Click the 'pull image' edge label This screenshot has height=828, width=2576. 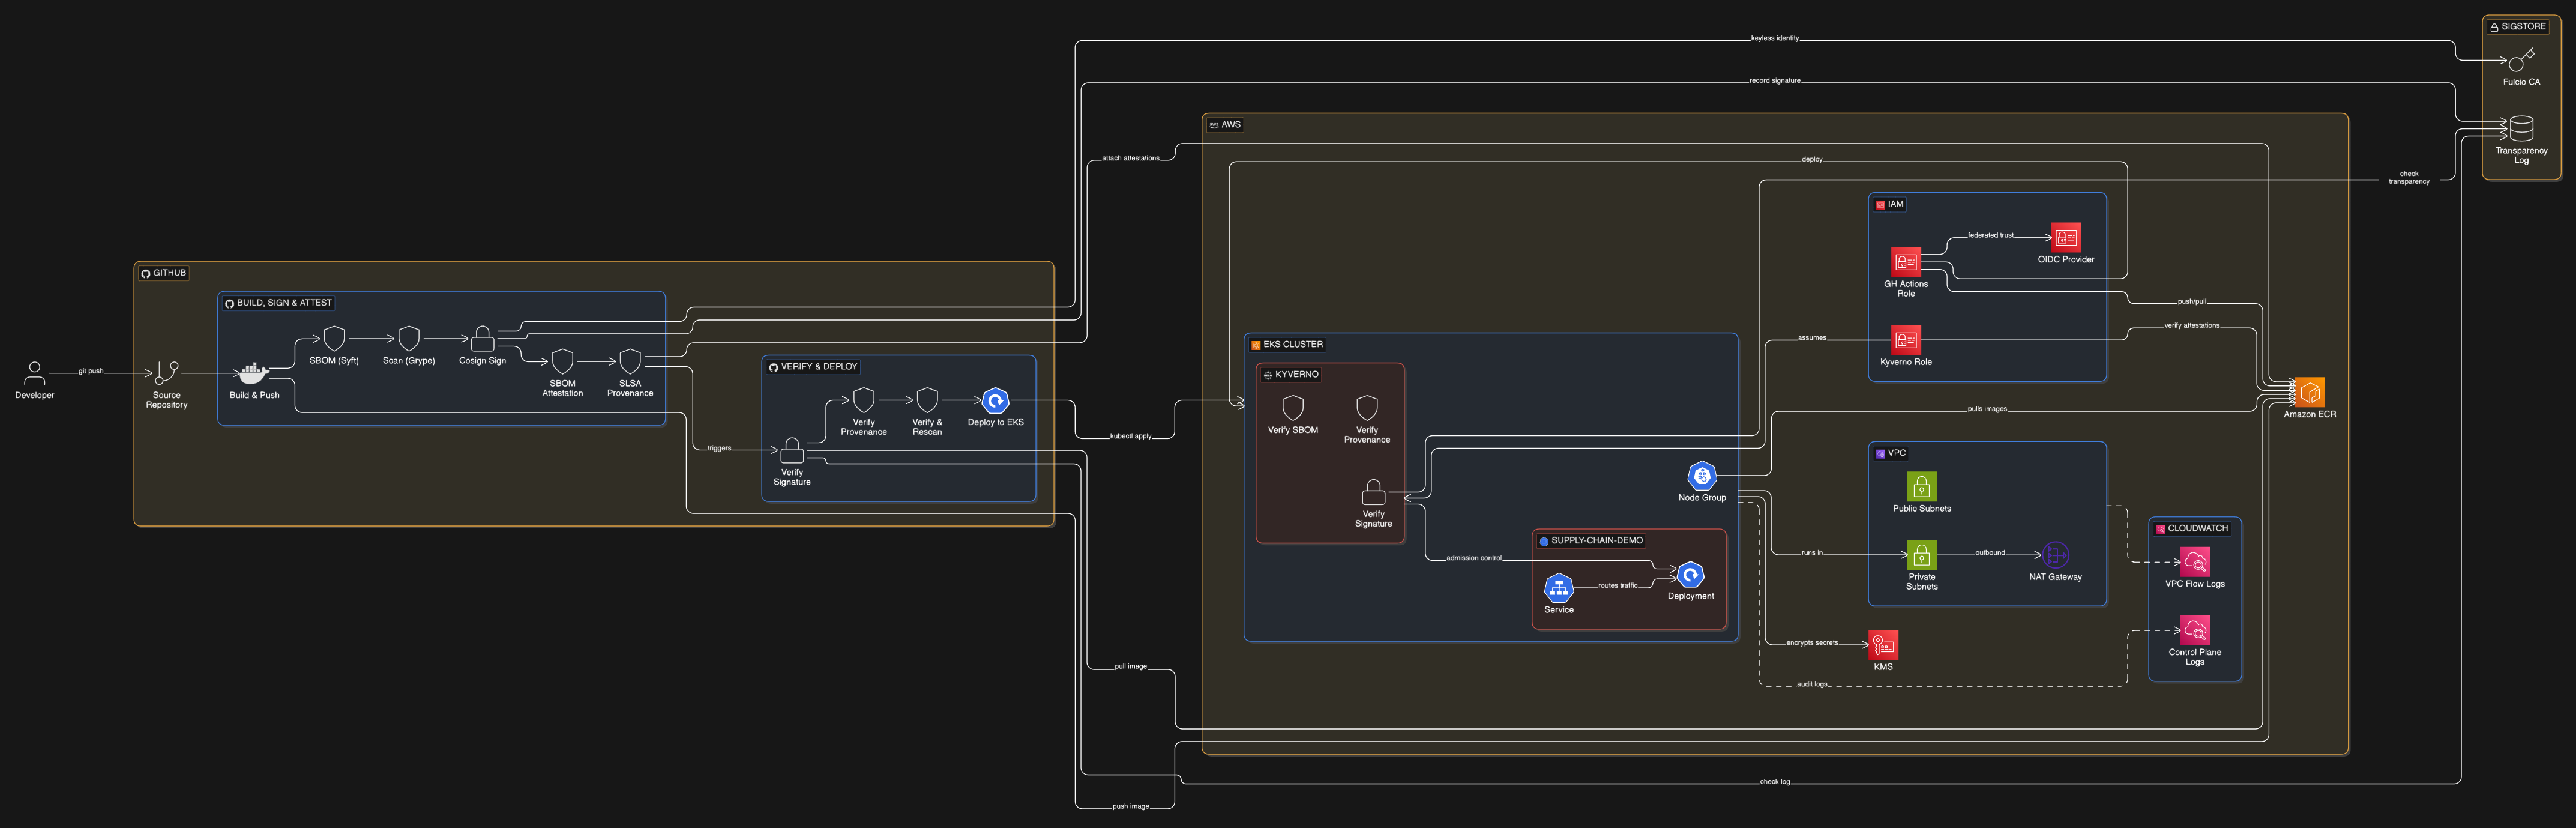1131,666
